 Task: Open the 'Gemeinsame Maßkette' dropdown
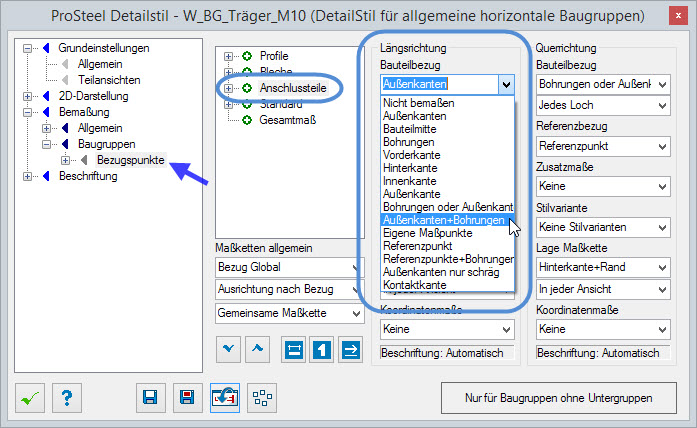coord(289,313)
